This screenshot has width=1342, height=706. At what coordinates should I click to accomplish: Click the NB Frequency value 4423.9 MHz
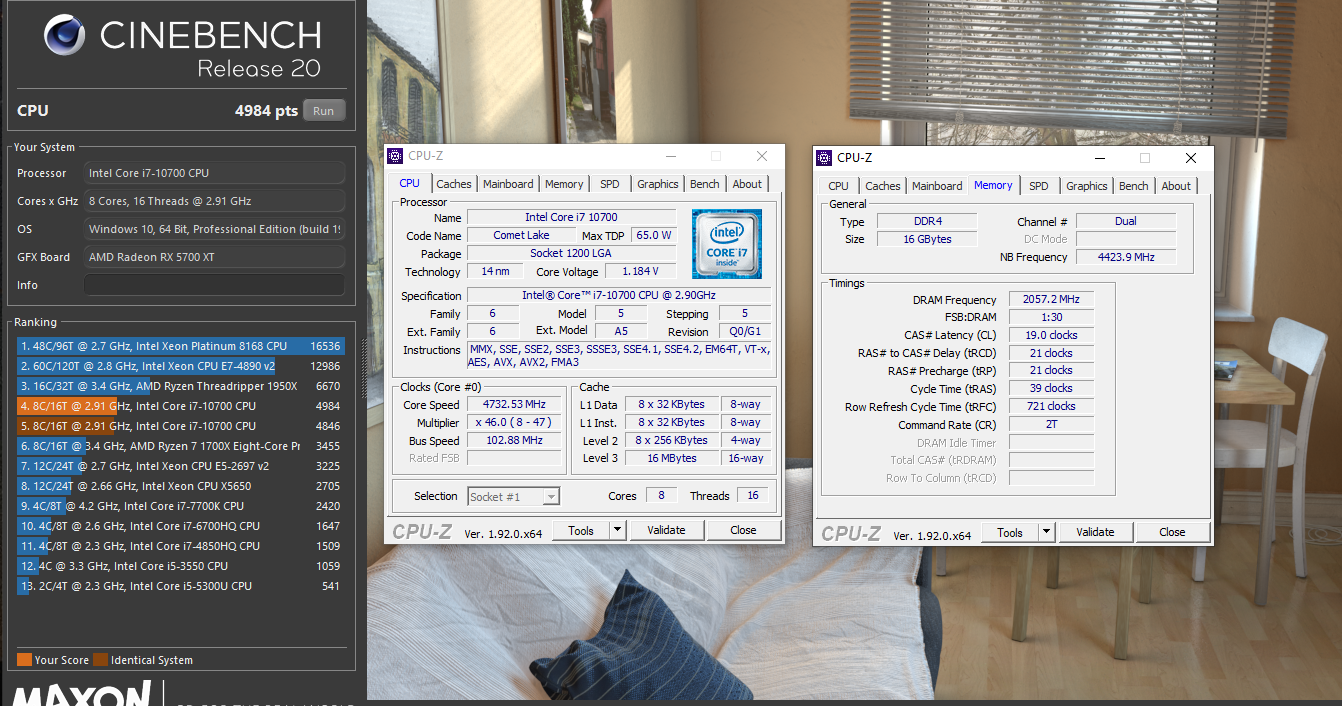(x=1126, y=257)
